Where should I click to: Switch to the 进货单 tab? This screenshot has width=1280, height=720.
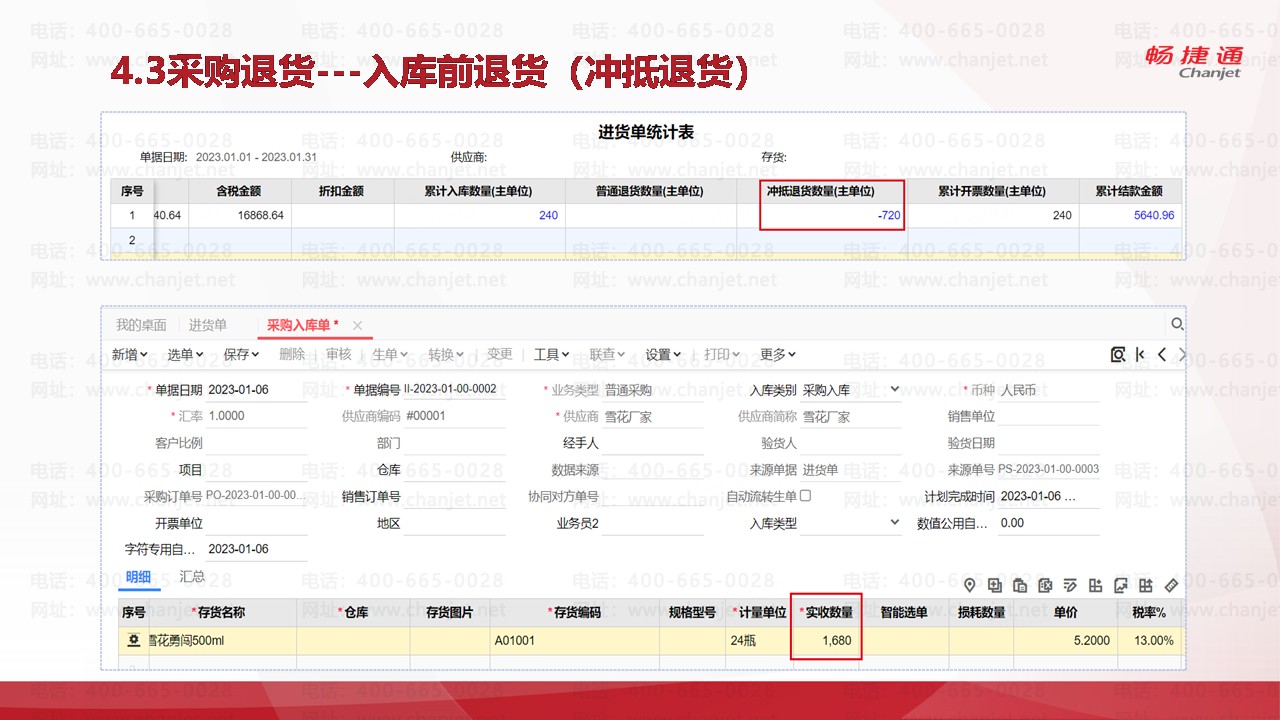pyautogui.click(x=208, y=325)
